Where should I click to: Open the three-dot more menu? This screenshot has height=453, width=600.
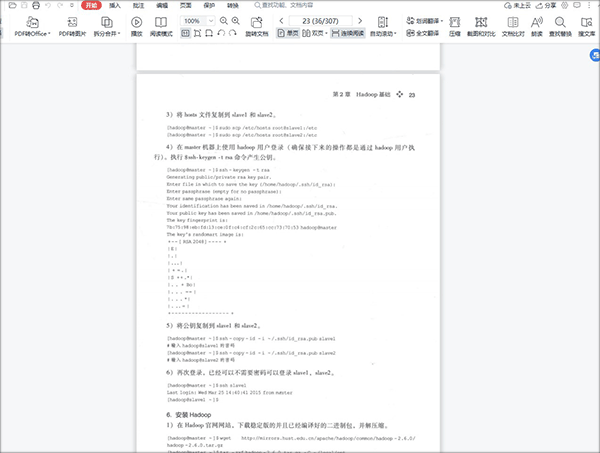click(589, 5)
